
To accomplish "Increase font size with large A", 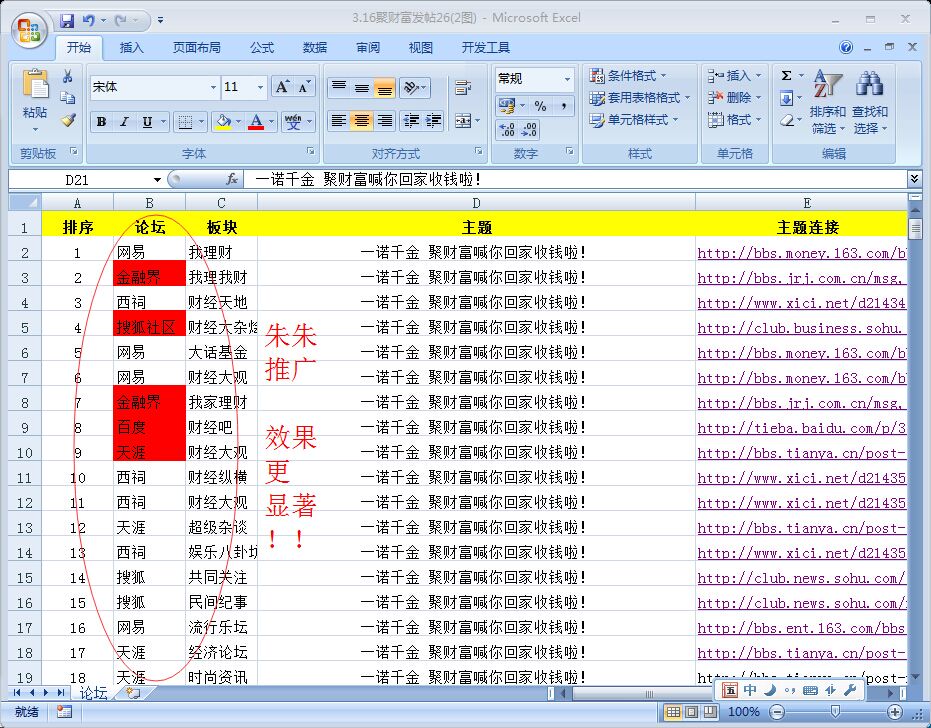I will [x=282, y=87].
